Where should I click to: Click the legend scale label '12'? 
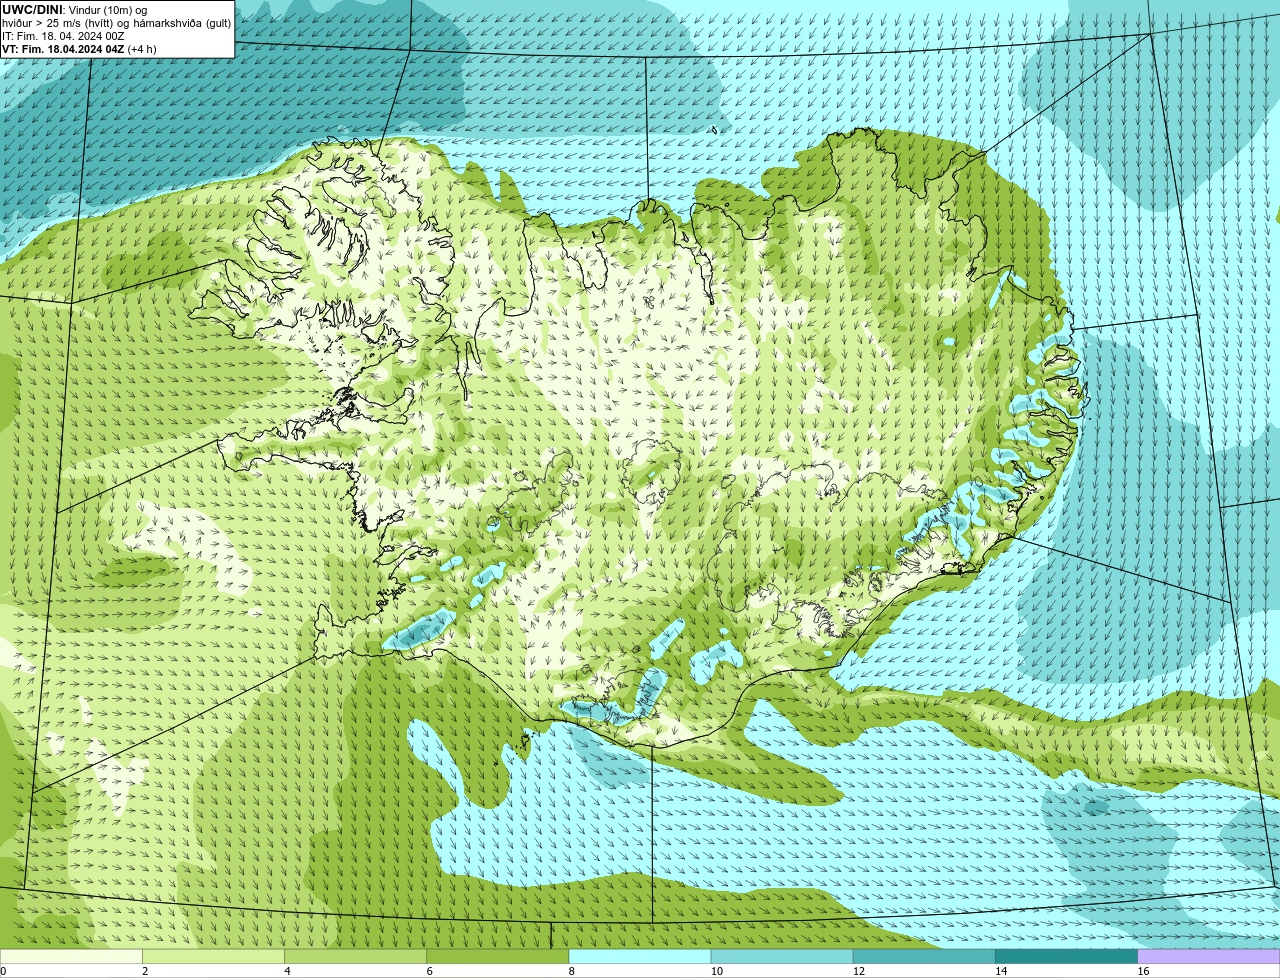859,971
